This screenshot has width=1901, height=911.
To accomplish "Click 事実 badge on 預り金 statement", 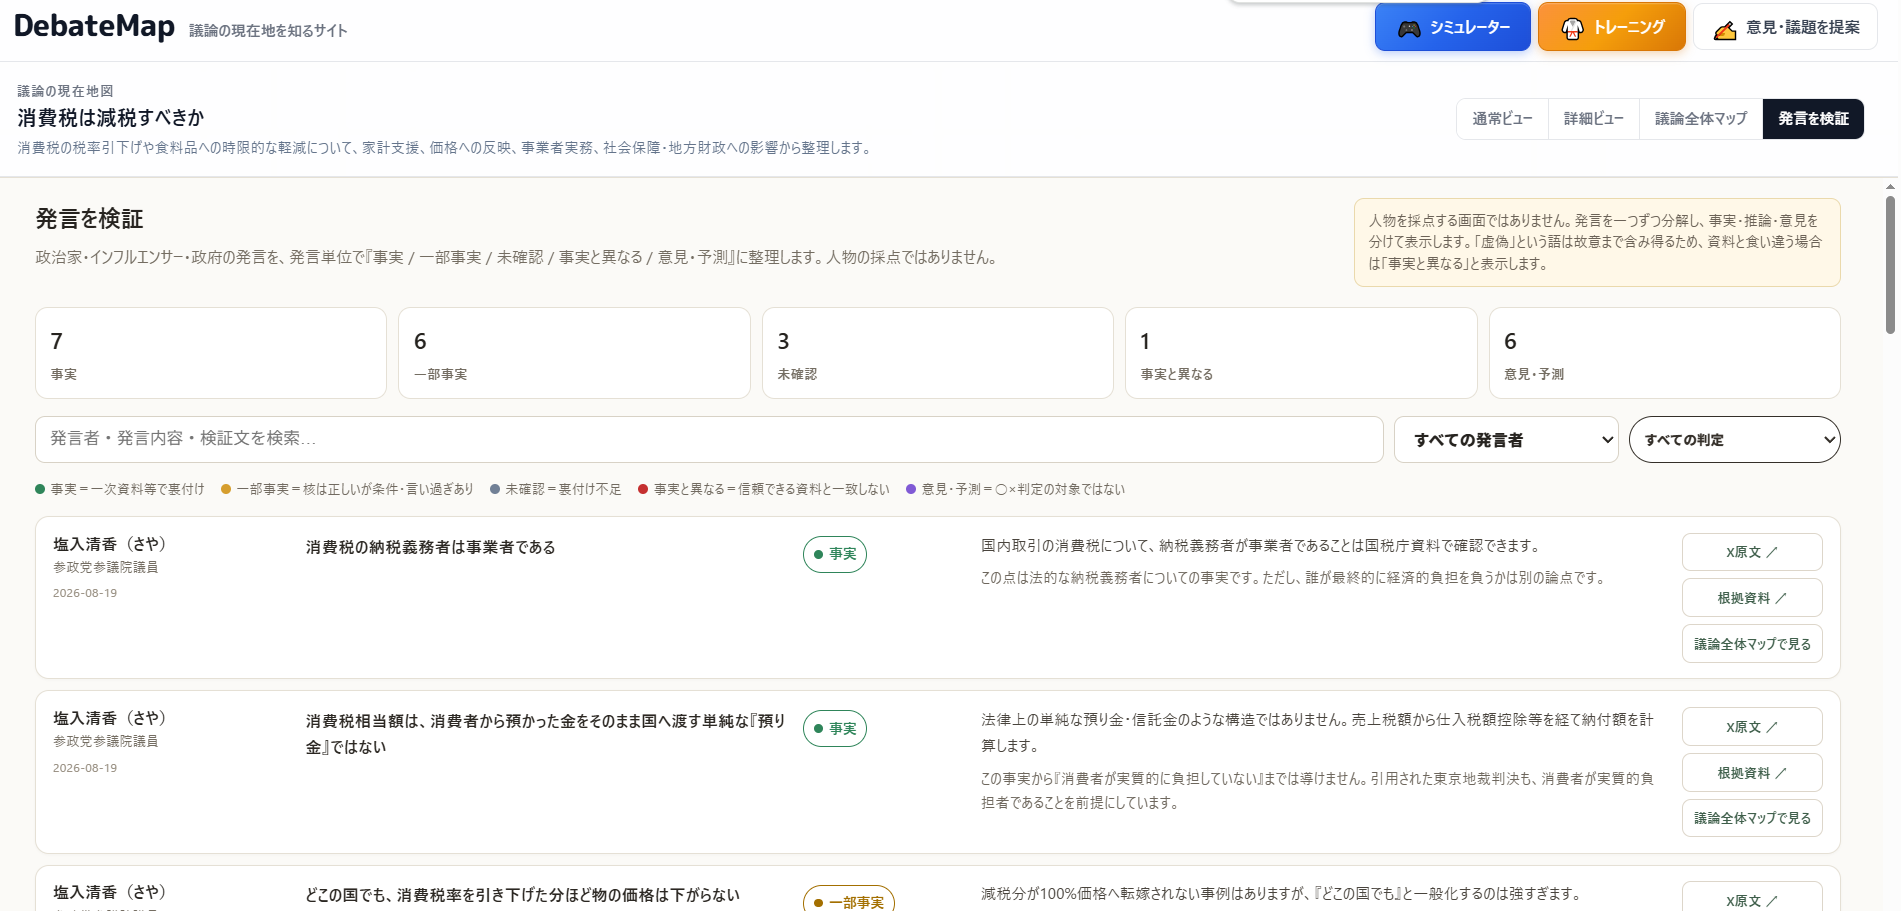I will pyautogui.click(x=835, y=729).
